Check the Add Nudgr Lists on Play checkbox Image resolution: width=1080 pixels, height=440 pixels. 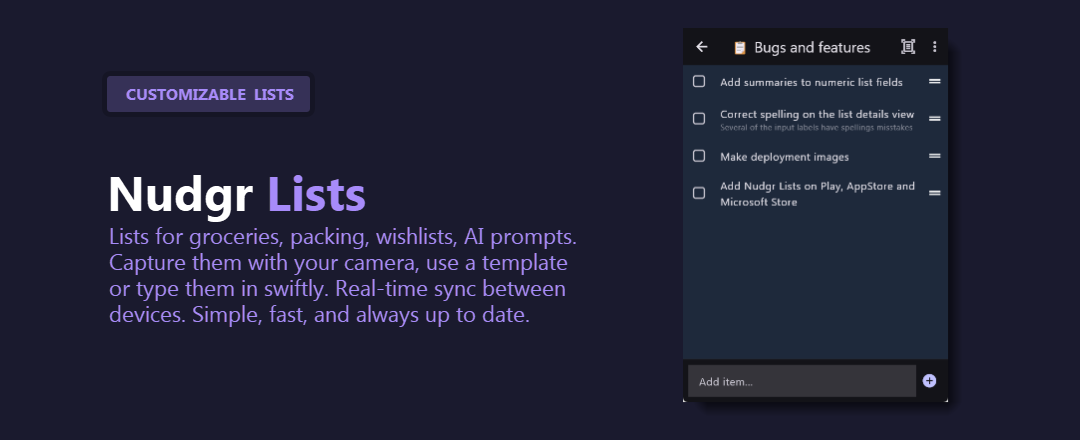click(699, 193)
